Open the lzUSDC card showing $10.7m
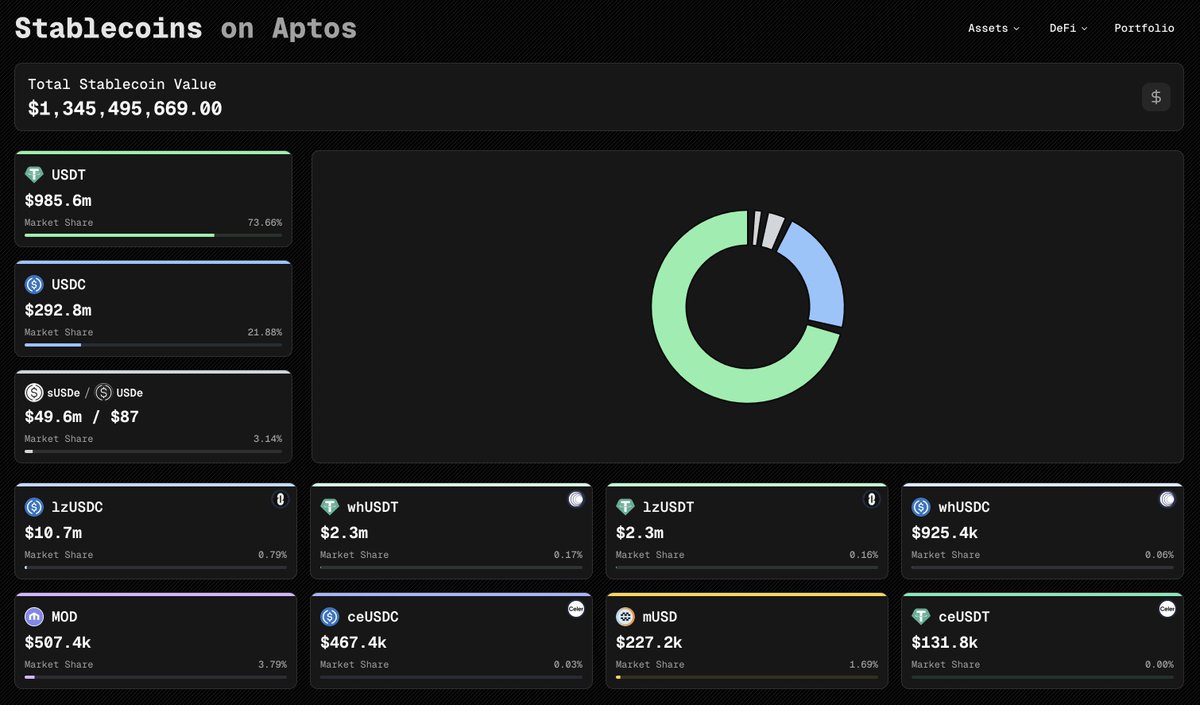Viewport: 1200px width, 705px height. click(156, 531)
